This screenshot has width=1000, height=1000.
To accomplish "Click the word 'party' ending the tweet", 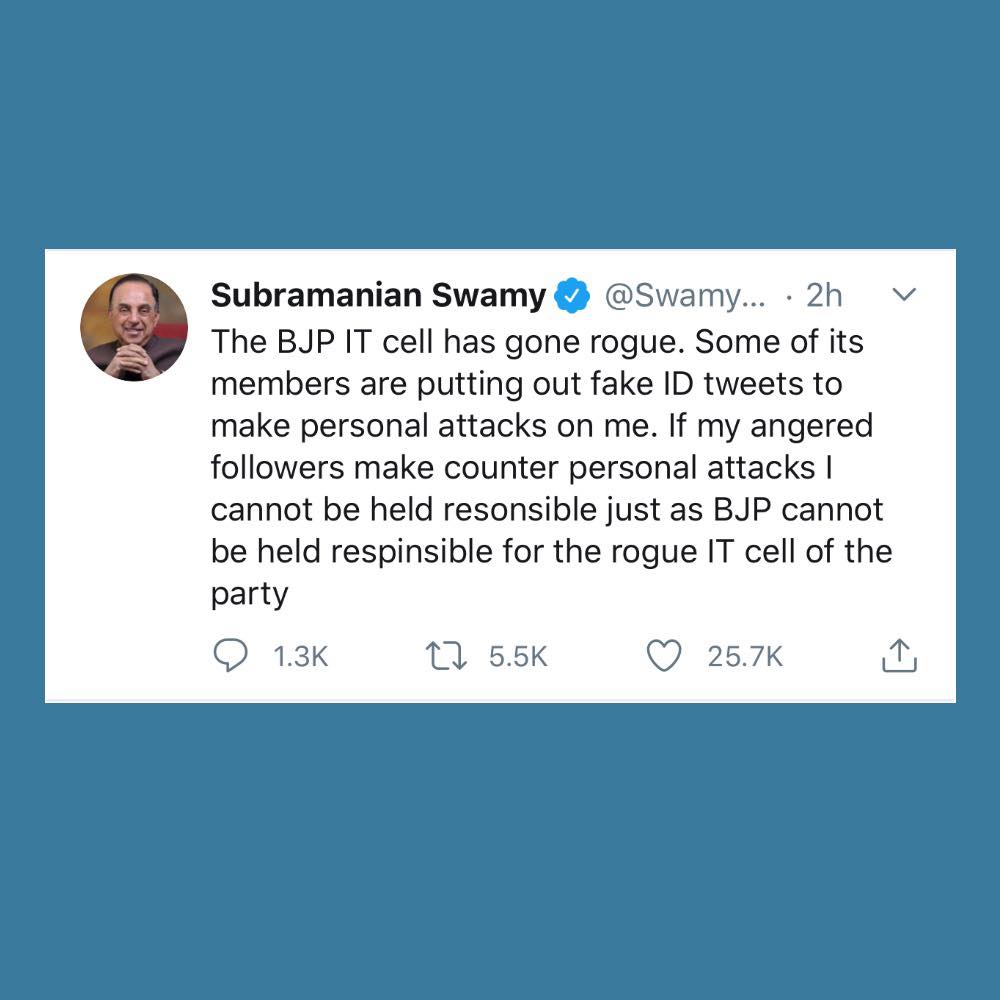I will (x=249, y=595).
